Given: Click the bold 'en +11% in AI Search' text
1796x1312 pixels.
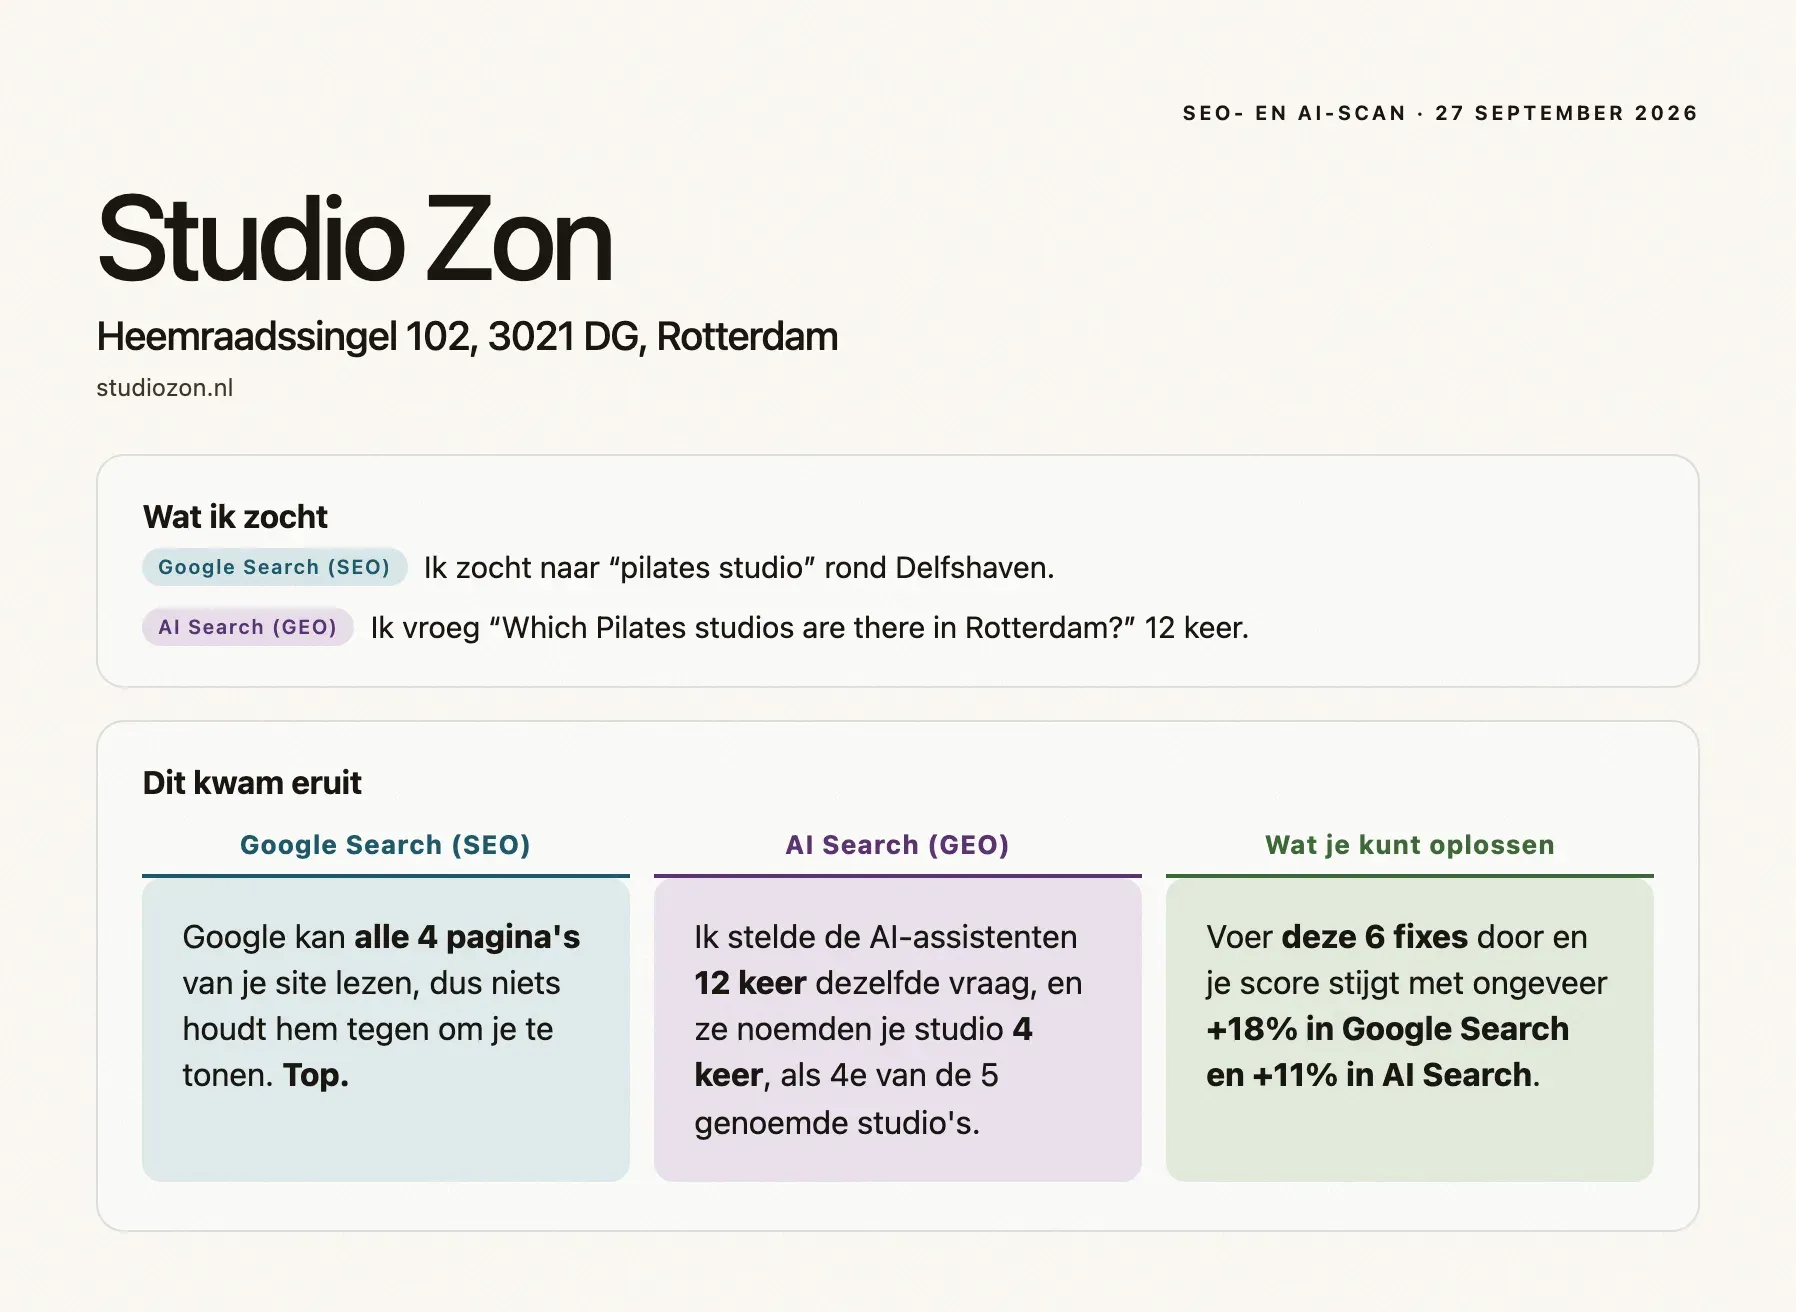Looking at the screenshot, I should (1369, 1075).
